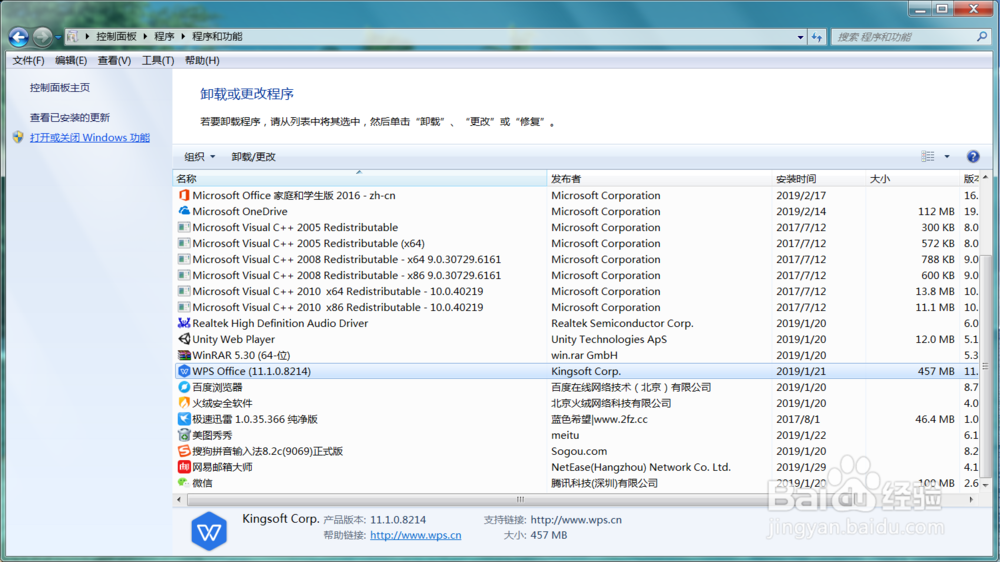Click the Microsoft Office 2016 program icon
Viewport: 1000px width, 562px height.
pyautogui.click(x=184, y=195)
